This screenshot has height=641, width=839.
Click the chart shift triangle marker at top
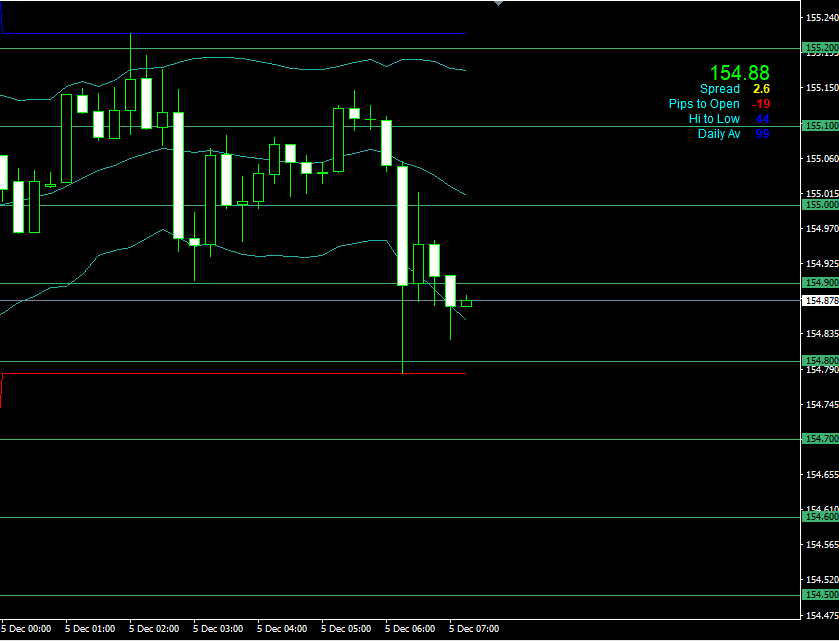pos(498,4)
